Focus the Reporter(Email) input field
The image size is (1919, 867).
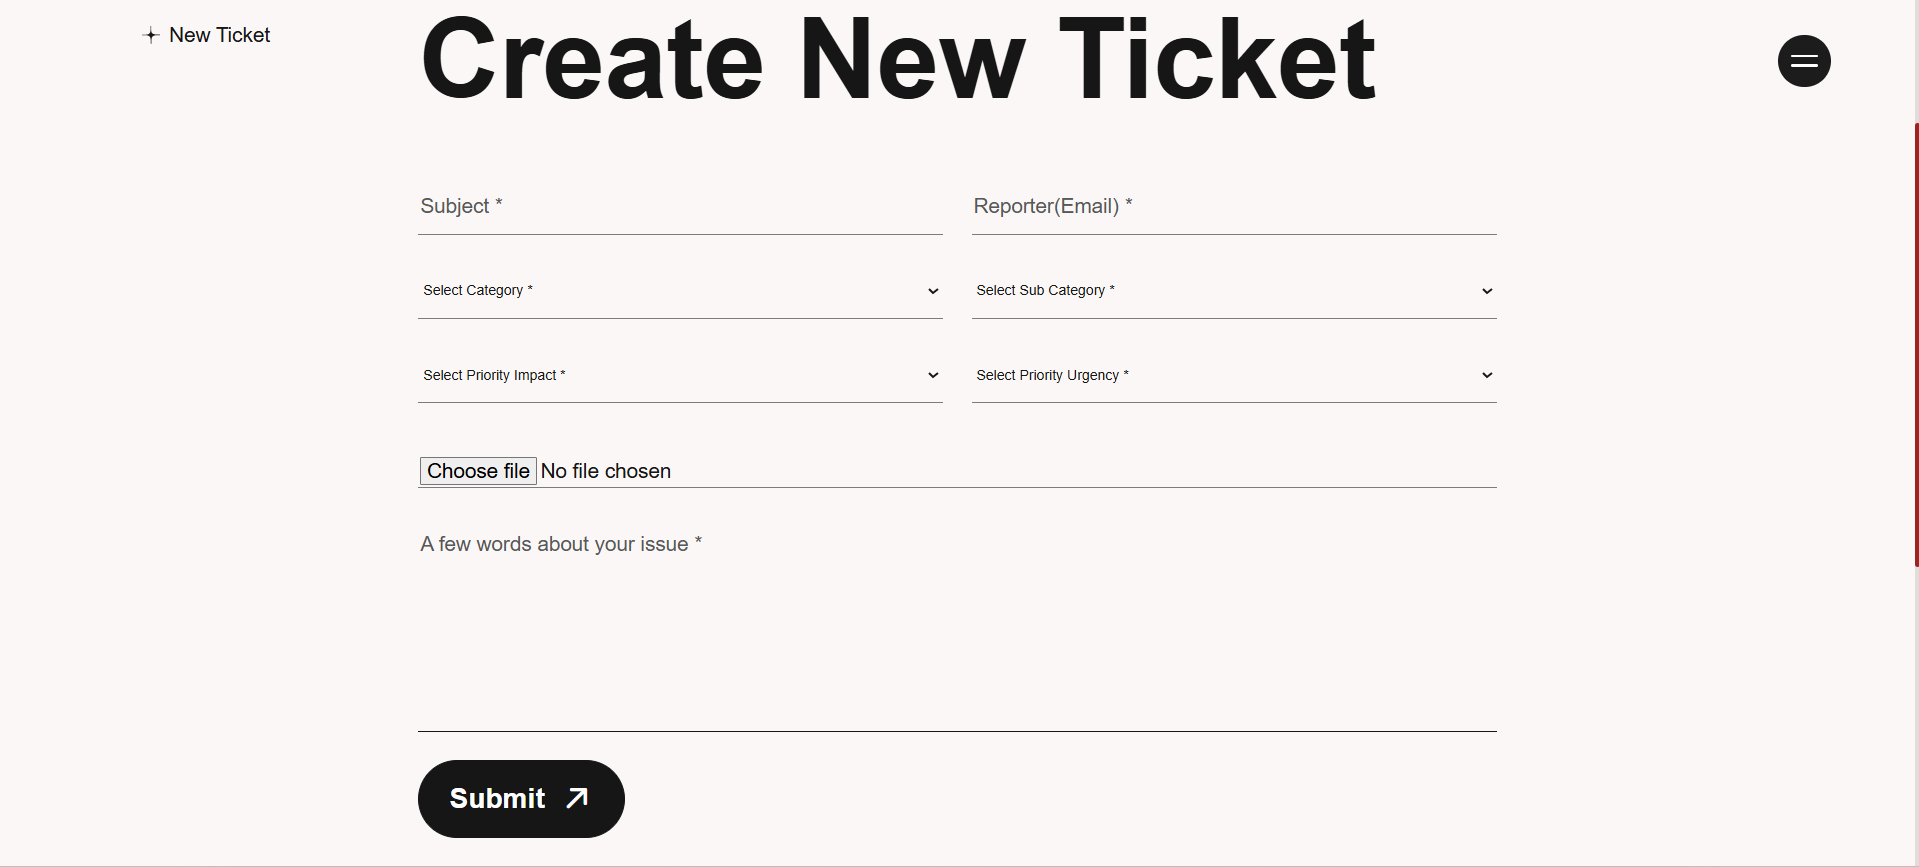click(1234, 207)
